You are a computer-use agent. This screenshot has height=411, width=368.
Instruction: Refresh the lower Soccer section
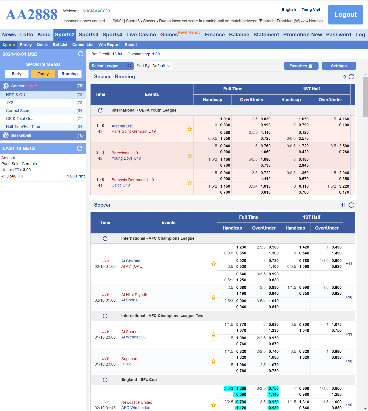(351, 205)
